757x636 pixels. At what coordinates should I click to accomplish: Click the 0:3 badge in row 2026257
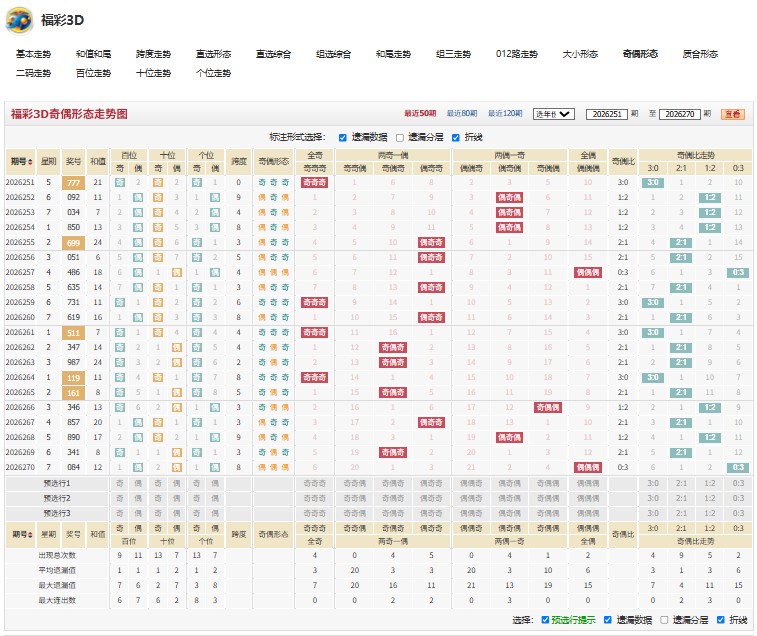(x=738, y=272)
